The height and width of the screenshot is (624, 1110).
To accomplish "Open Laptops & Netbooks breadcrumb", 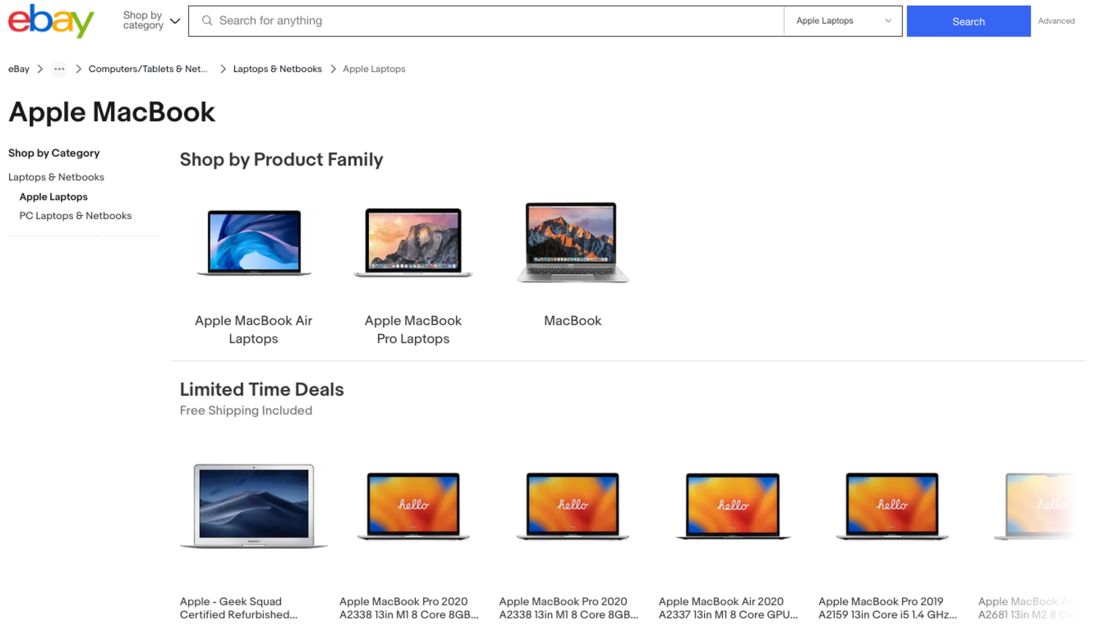I will [278, 69].
